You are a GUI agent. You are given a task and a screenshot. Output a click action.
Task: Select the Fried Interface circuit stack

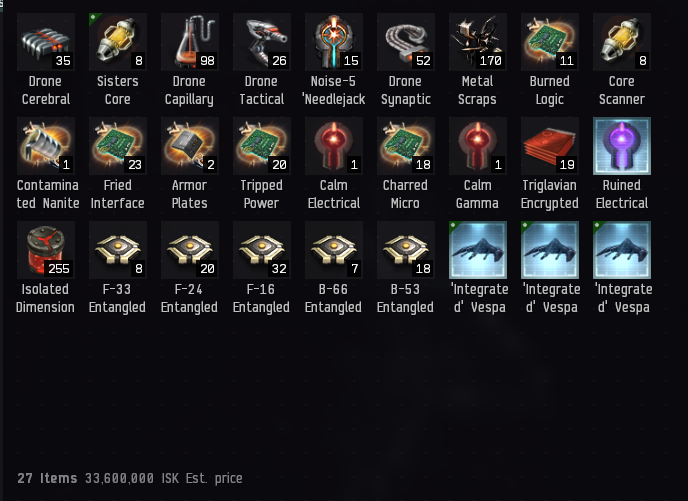point(118,146)
